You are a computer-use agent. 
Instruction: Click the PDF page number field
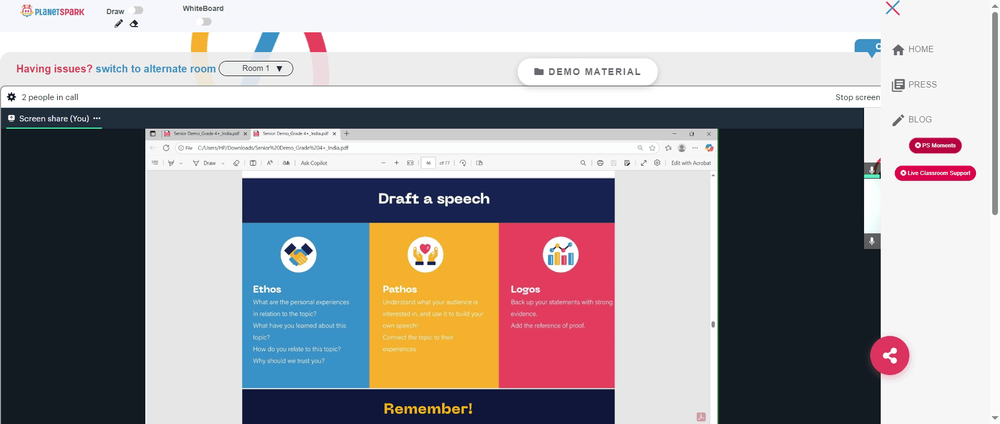(x=429, y=163)
